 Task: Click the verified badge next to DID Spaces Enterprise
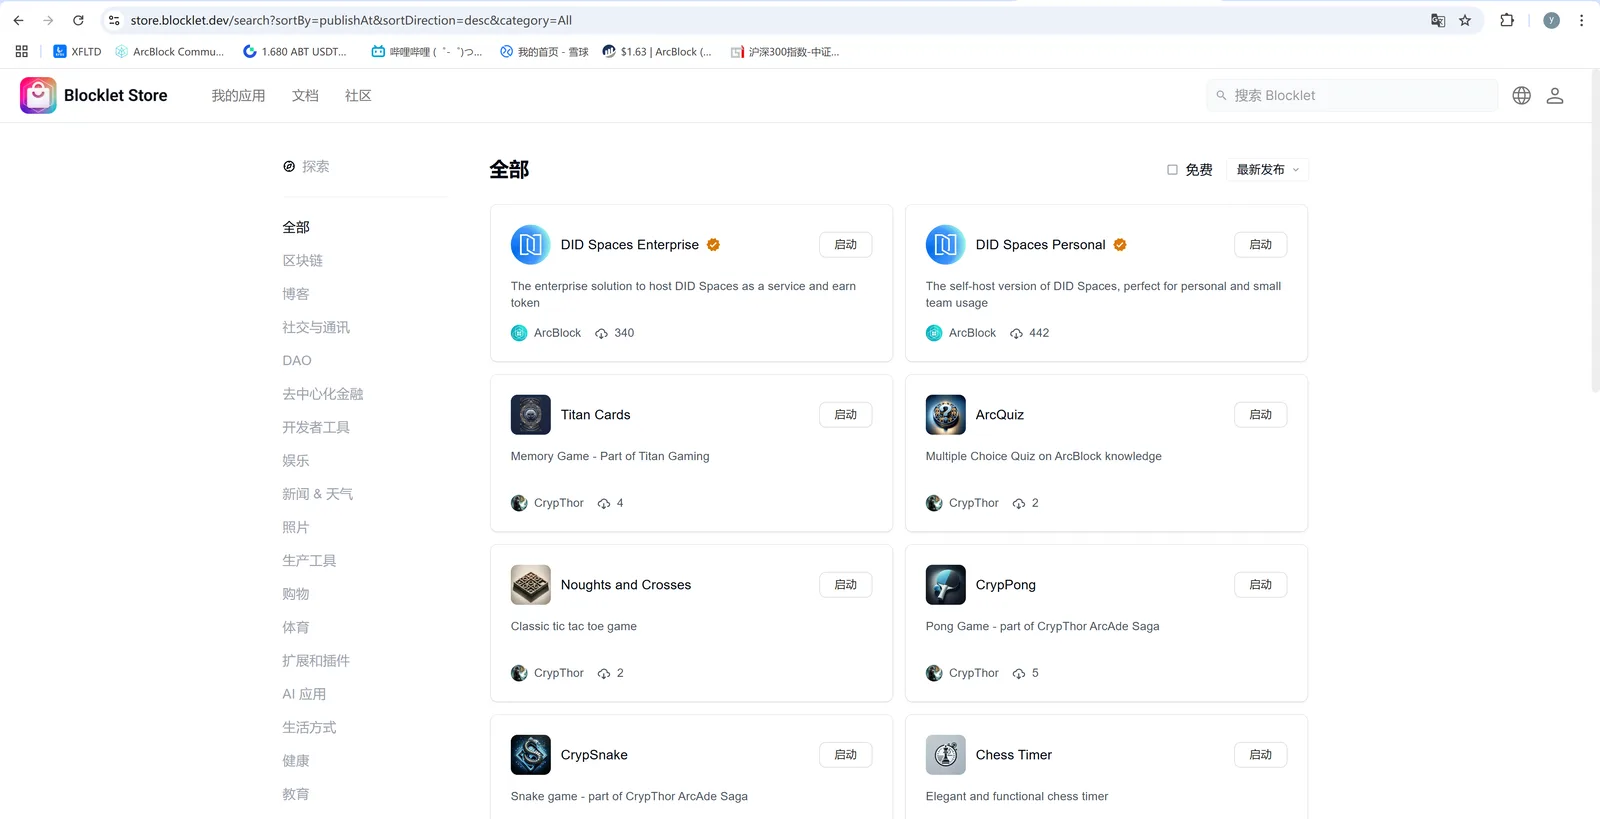pos(713,245)
